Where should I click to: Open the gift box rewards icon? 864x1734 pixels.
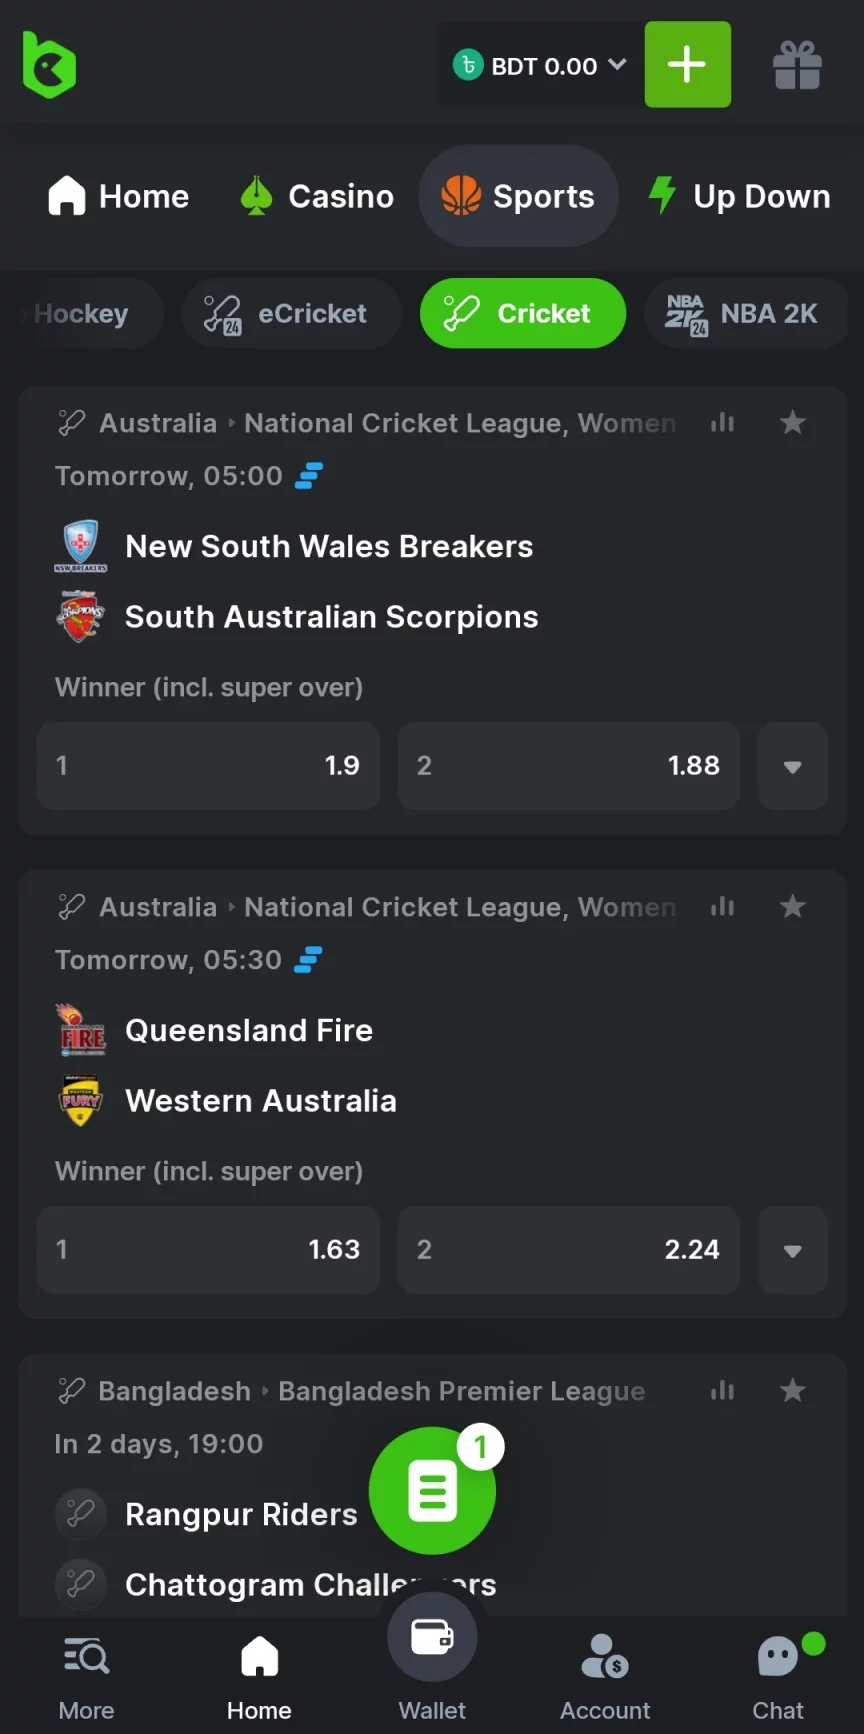[x=797, y=66]
